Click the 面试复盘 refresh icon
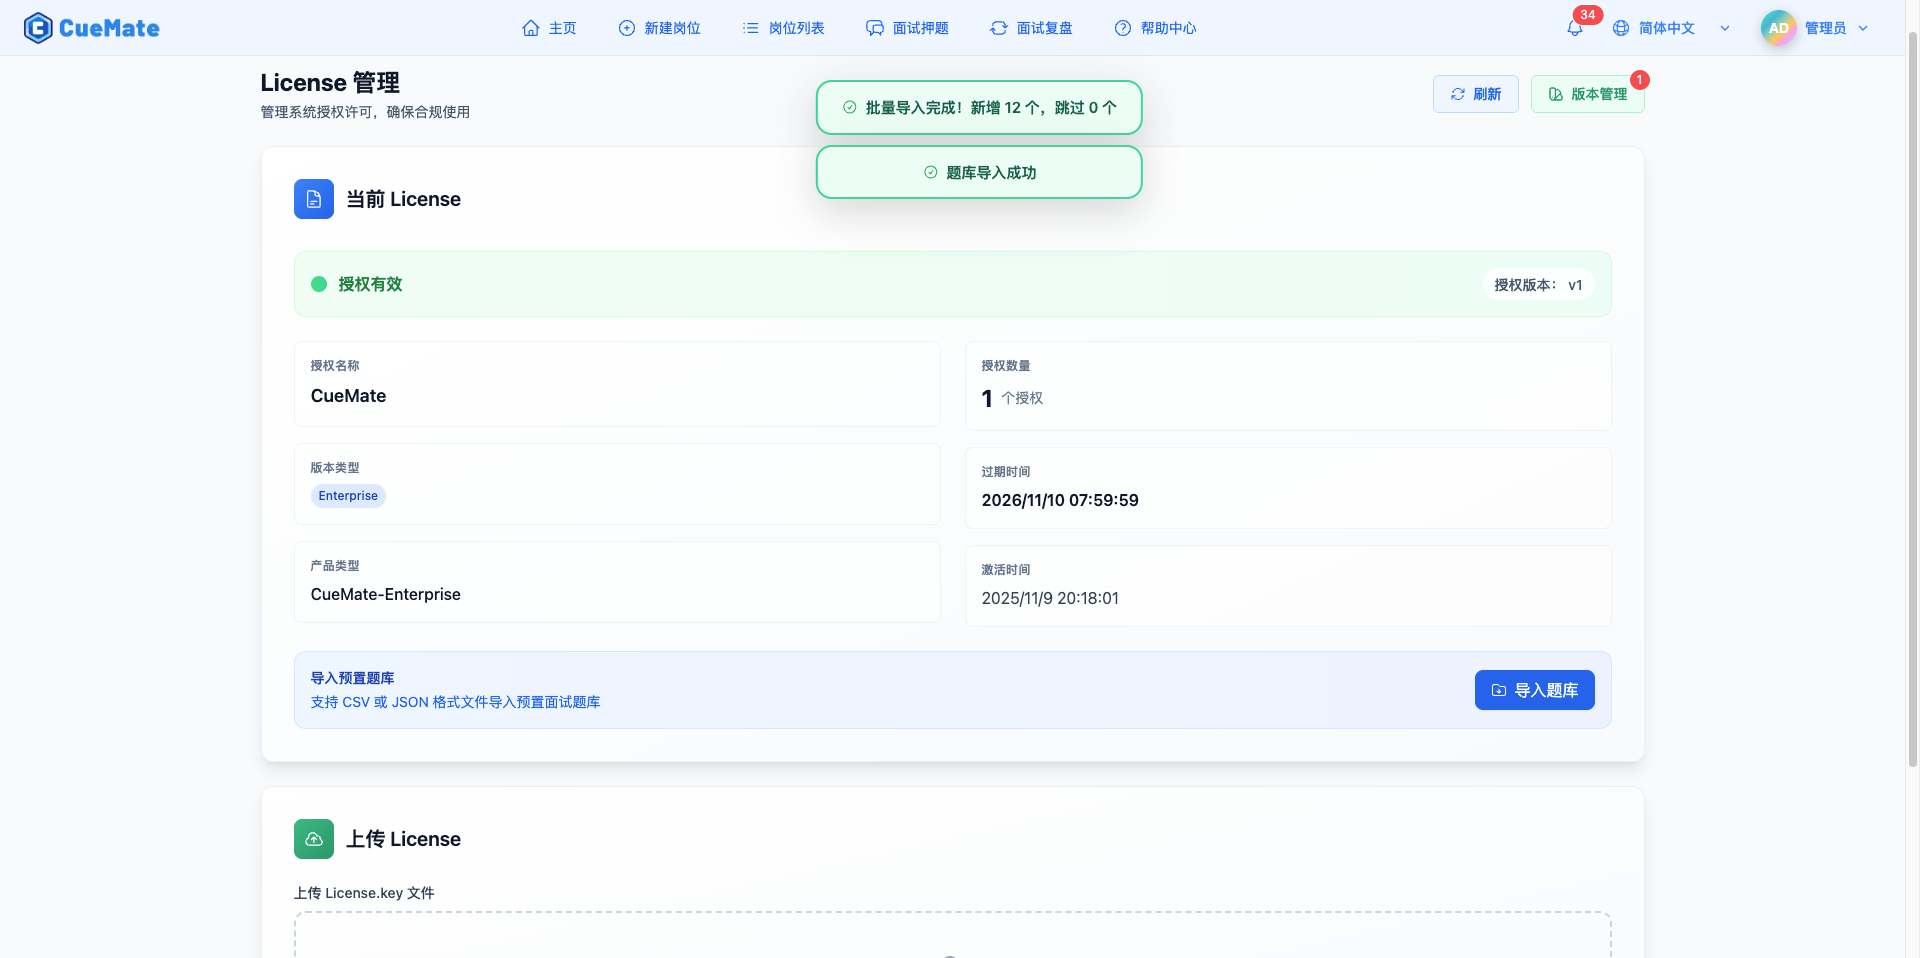1920x958 pixels. 998,27
